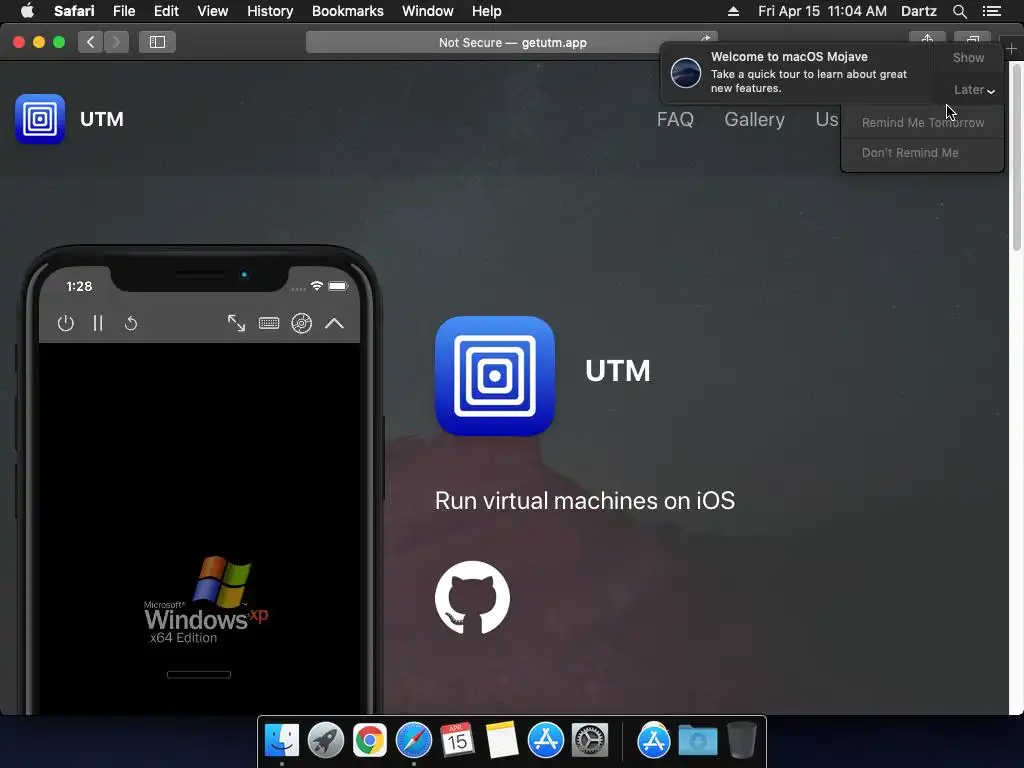
Task: Open the Window menu
Action: 427,11
